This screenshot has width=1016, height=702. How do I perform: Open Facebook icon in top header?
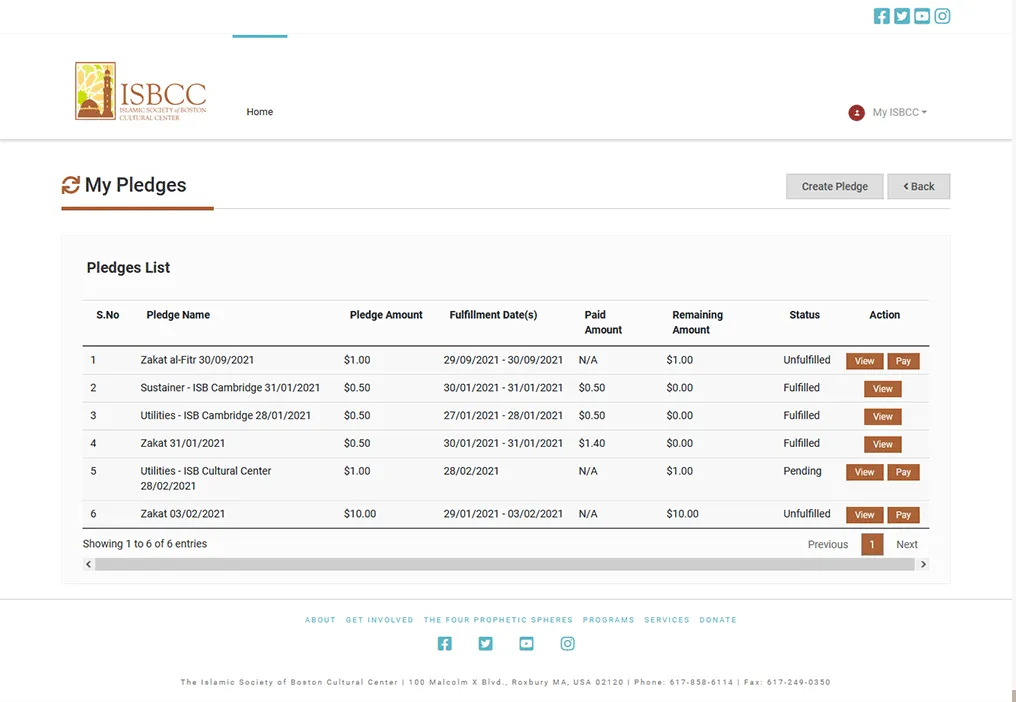tap(881, 16)
